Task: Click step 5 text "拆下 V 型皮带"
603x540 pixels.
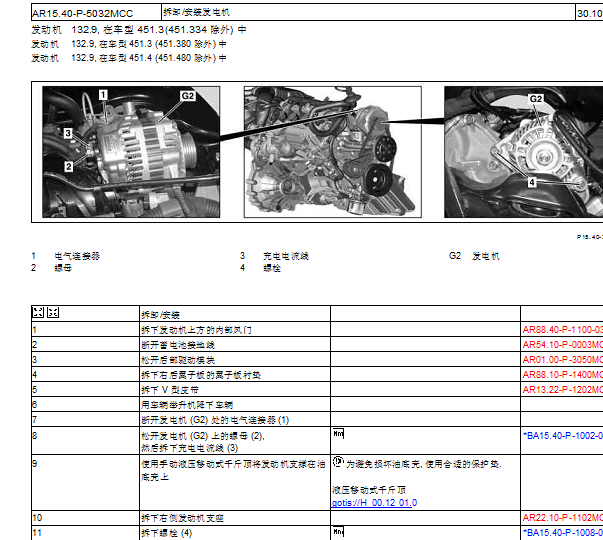Action: [170, 390]
